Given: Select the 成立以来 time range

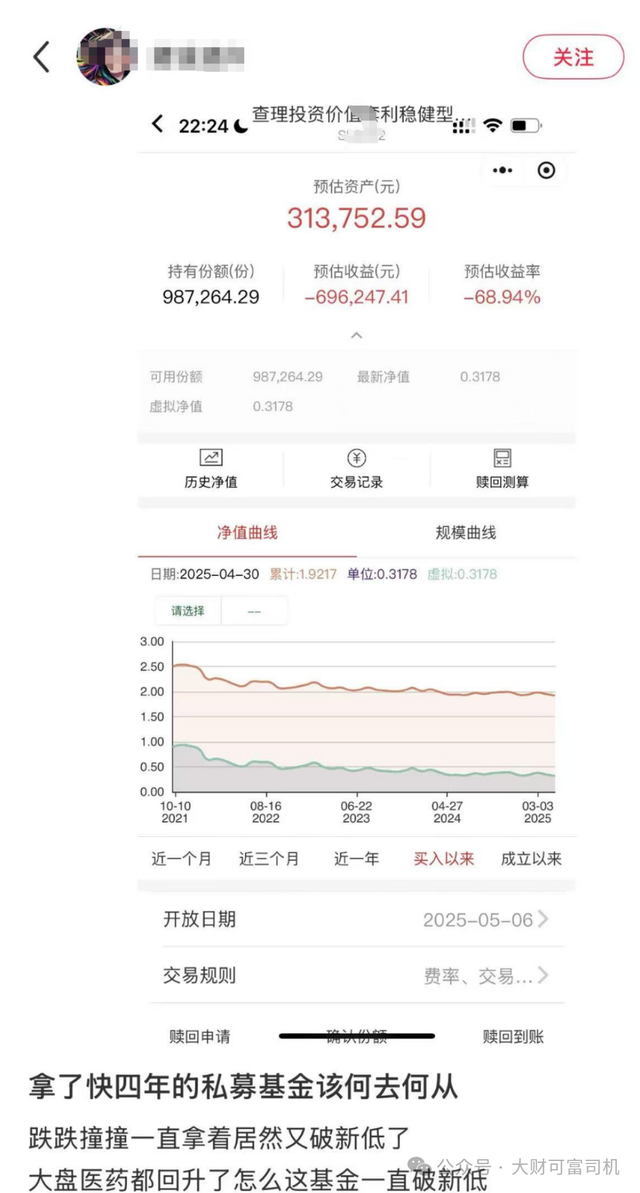Looking at the screenshot, I should [532, 858].
